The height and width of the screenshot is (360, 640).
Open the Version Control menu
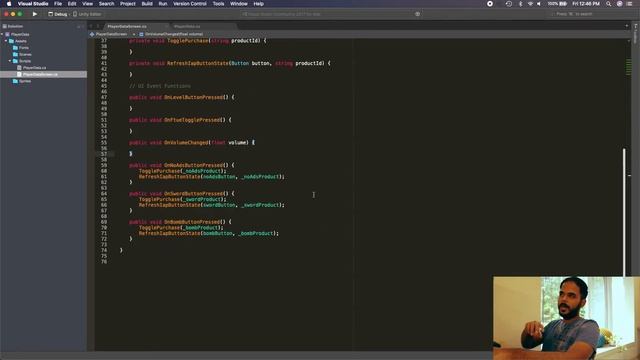click(190, 4)
